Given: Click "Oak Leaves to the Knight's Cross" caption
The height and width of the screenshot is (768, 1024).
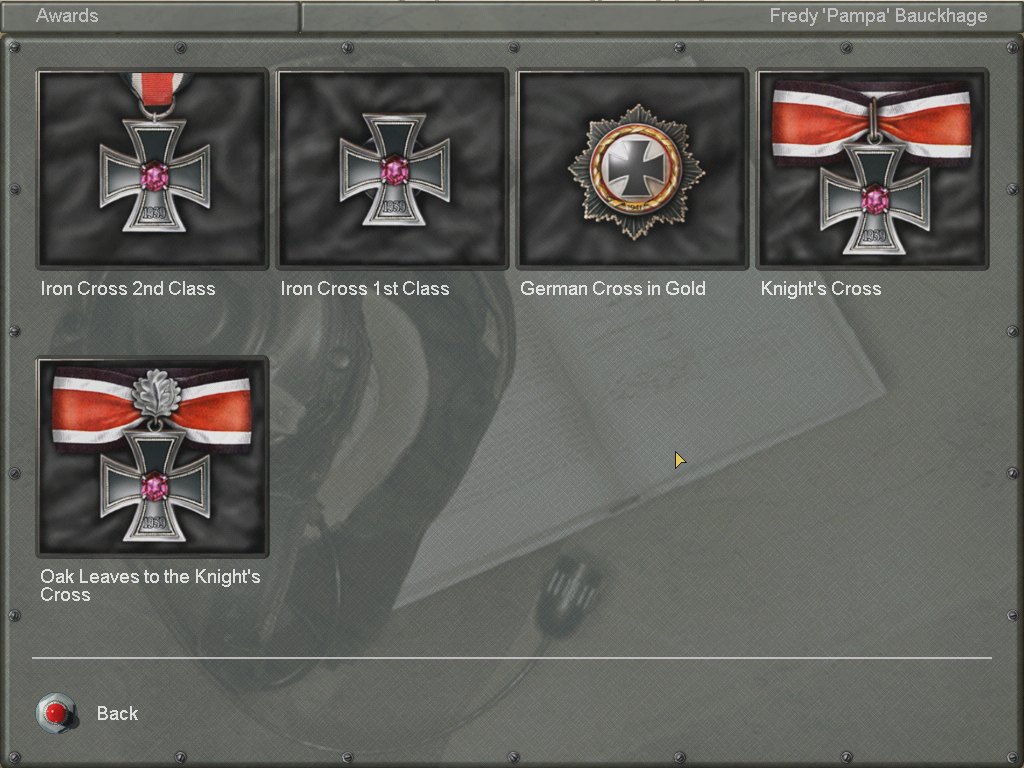Looking at the screenshot, I should click(150, 585).
